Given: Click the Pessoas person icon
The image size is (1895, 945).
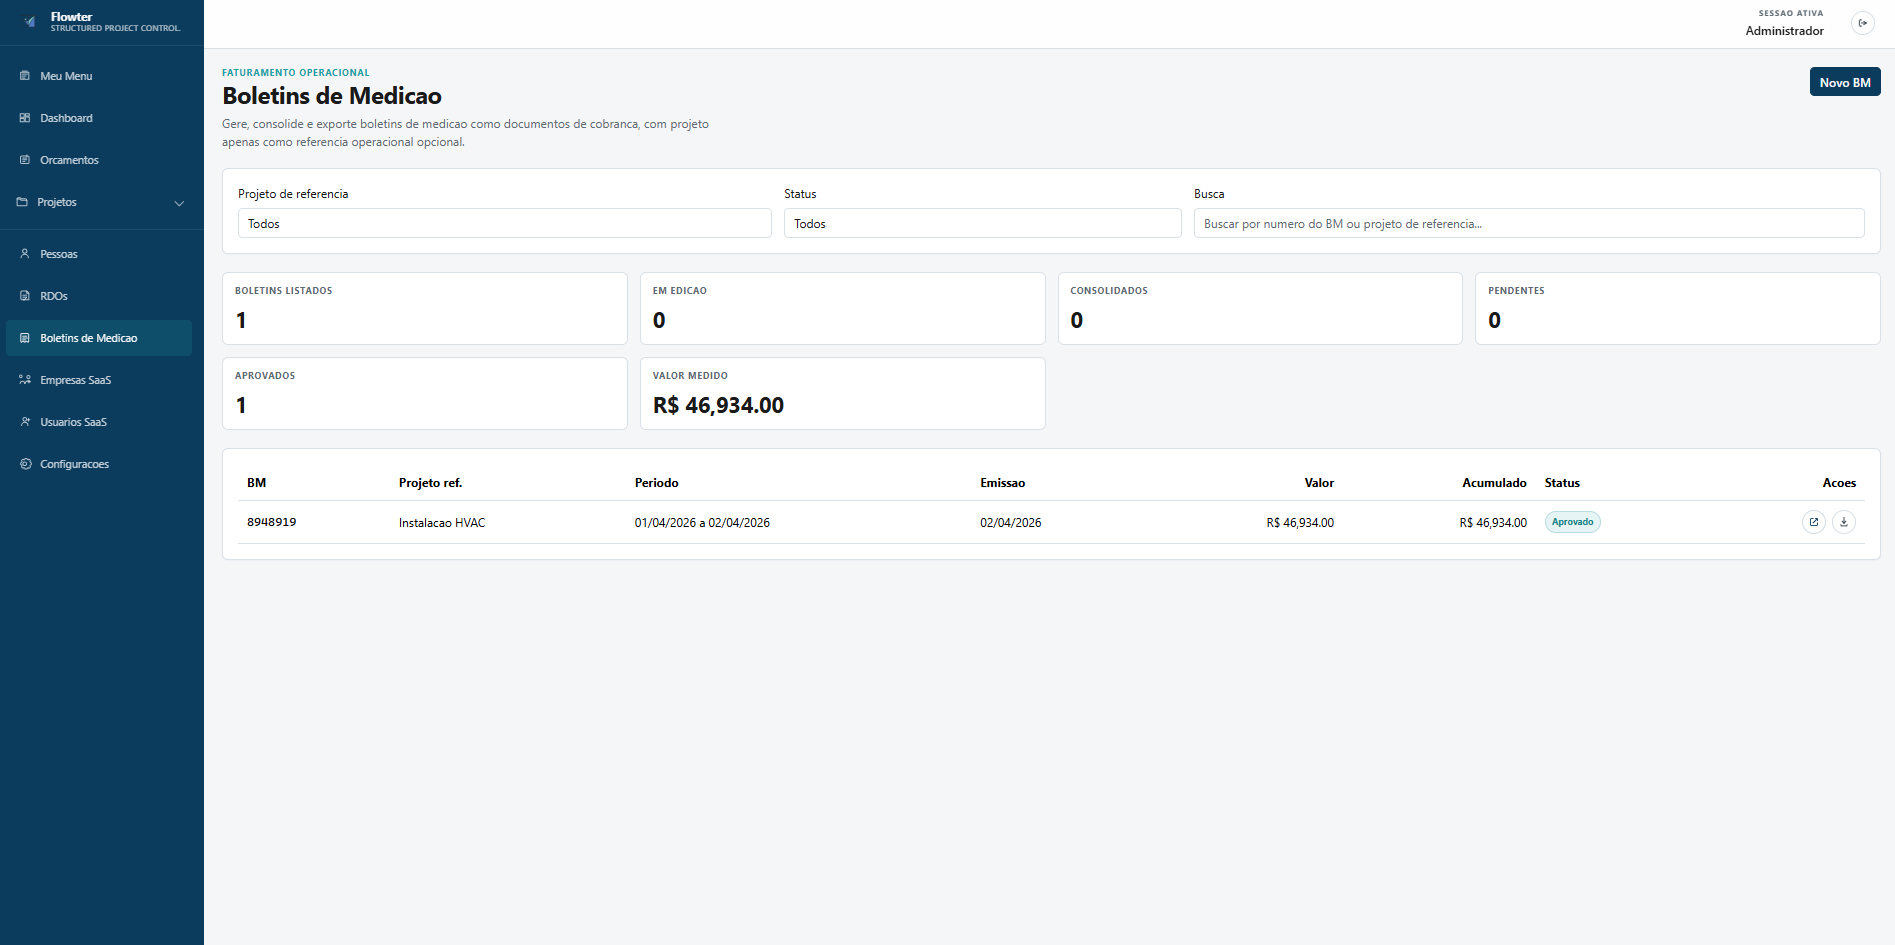Looking at the screenshot, I should tap(25, 254).
